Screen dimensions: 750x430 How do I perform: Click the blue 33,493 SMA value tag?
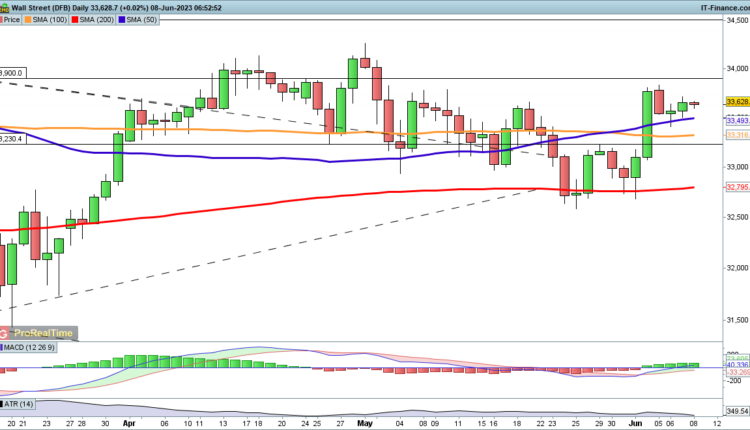pos(737,119)
